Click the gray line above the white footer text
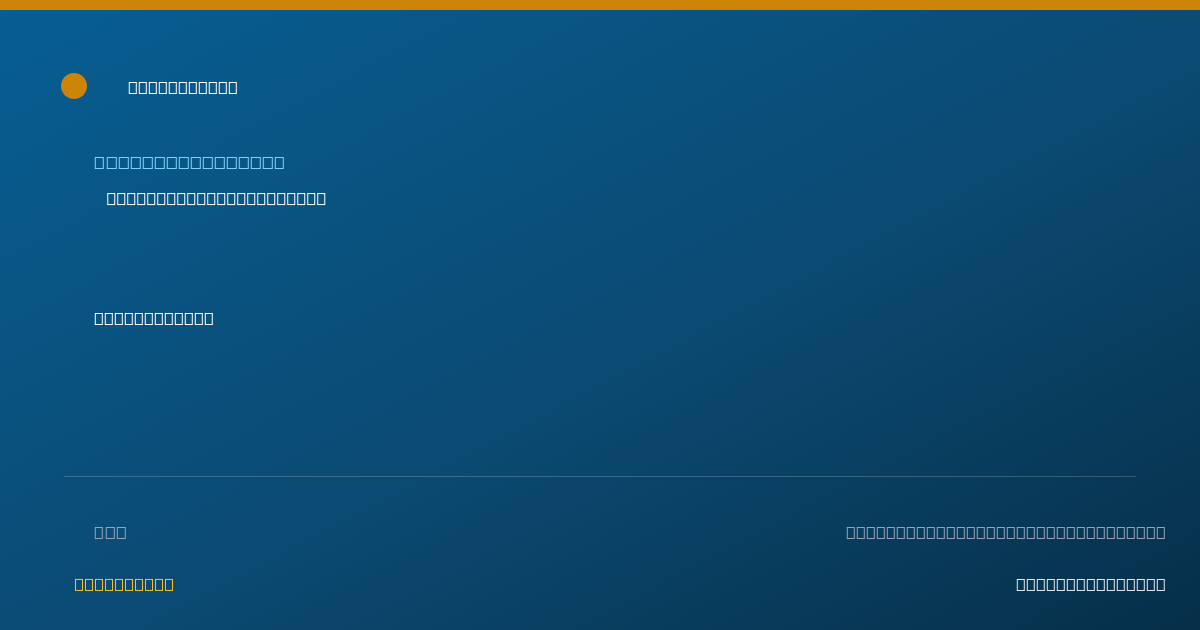Screen dimensions: 1200x630 [x=1005, y=532]
